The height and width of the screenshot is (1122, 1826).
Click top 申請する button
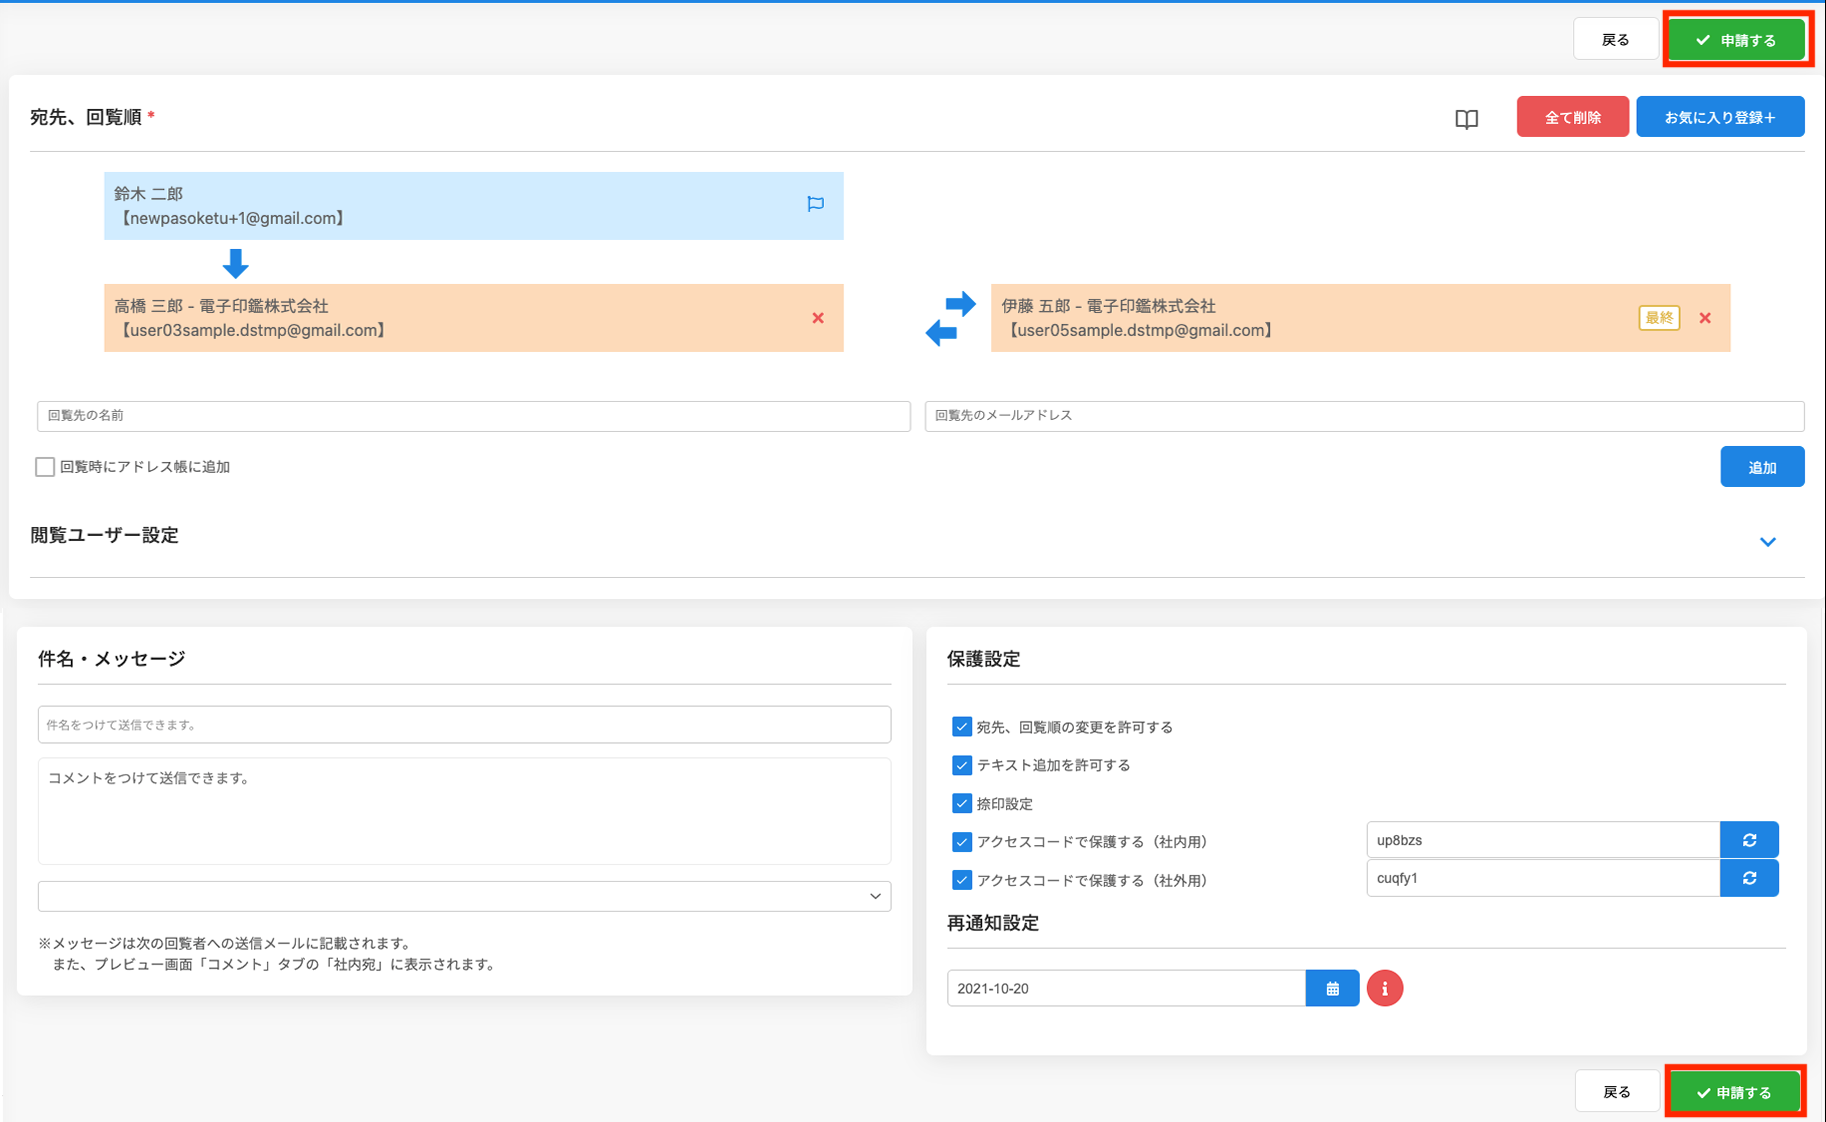click(x=1737, y=40)
